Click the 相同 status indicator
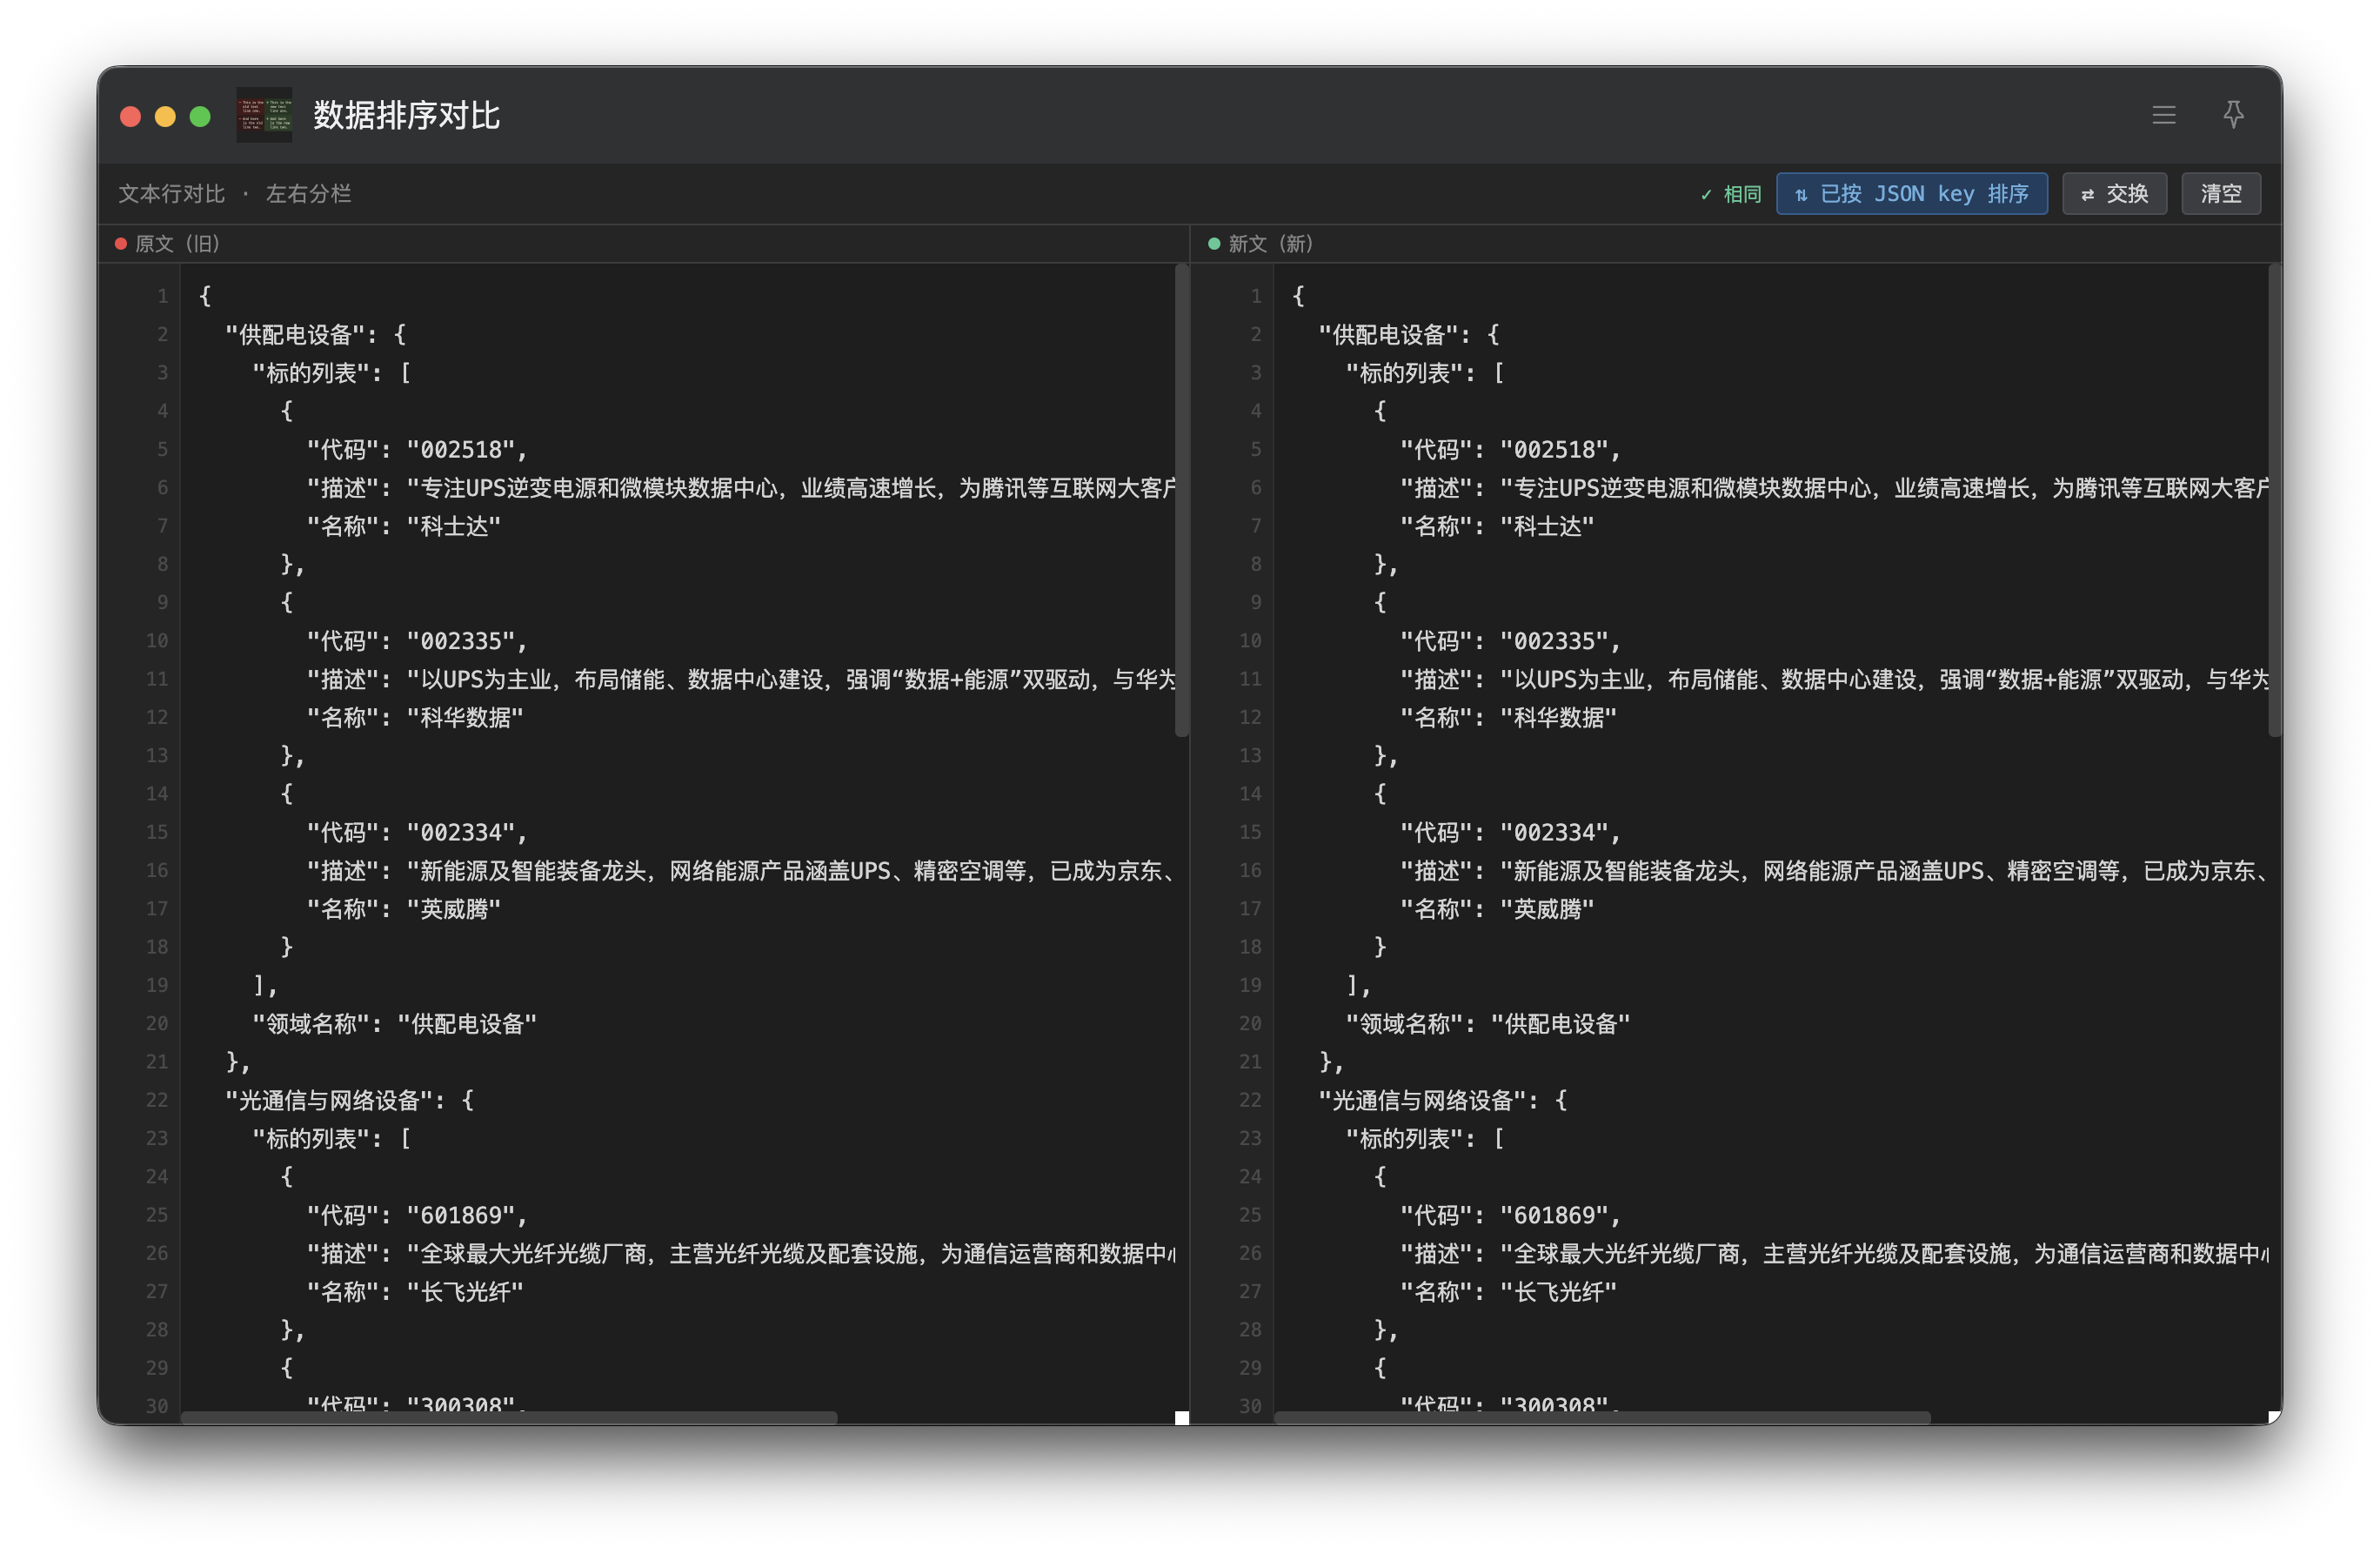The image size is (2380, 1554). (x=1731, y=194)
